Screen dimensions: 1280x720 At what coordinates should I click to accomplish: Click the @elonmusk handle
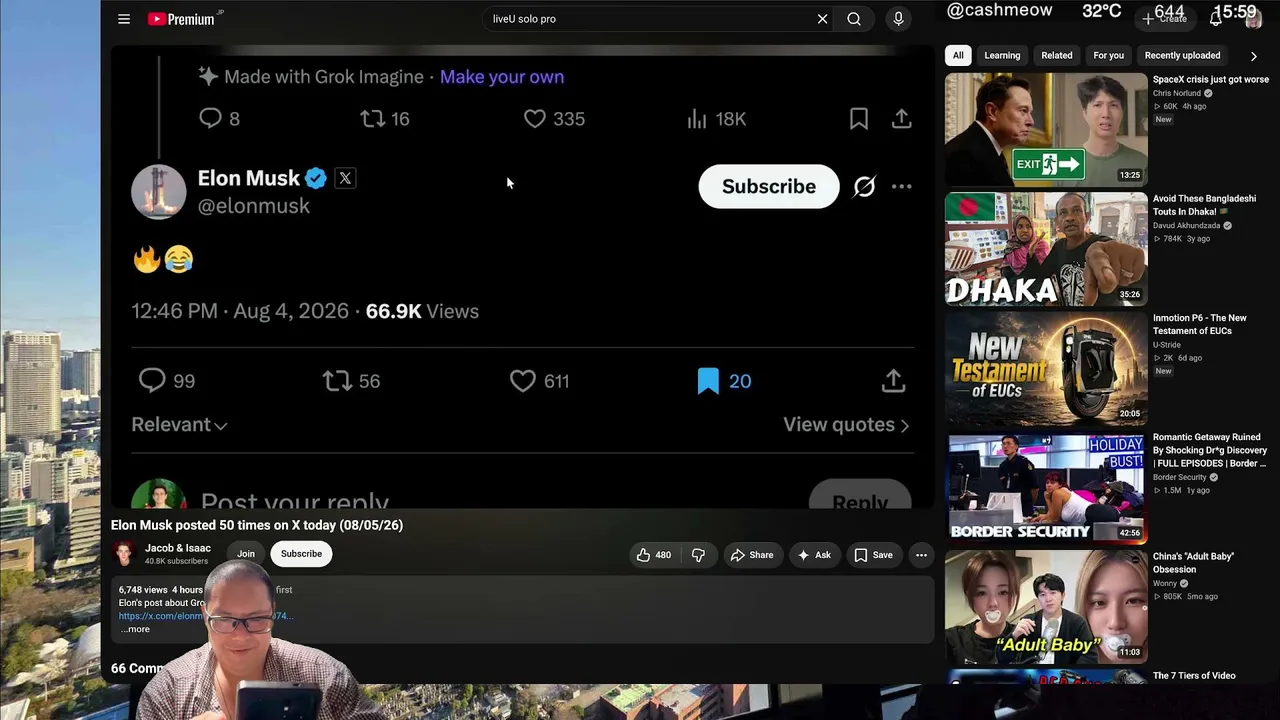254,206
